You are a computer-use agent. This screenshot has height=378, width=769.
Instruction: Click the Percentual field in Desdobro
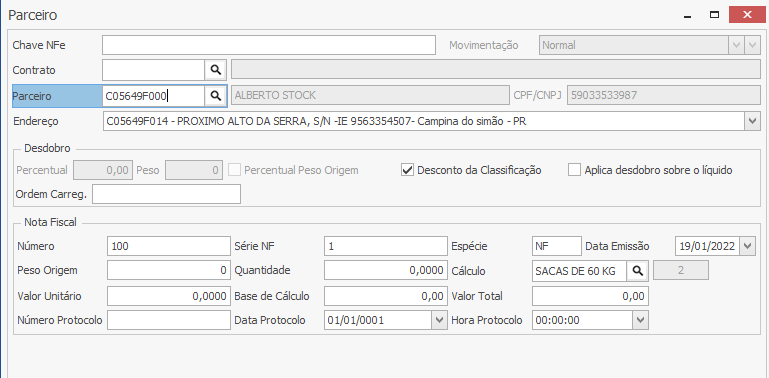click(x=103, y=170)
